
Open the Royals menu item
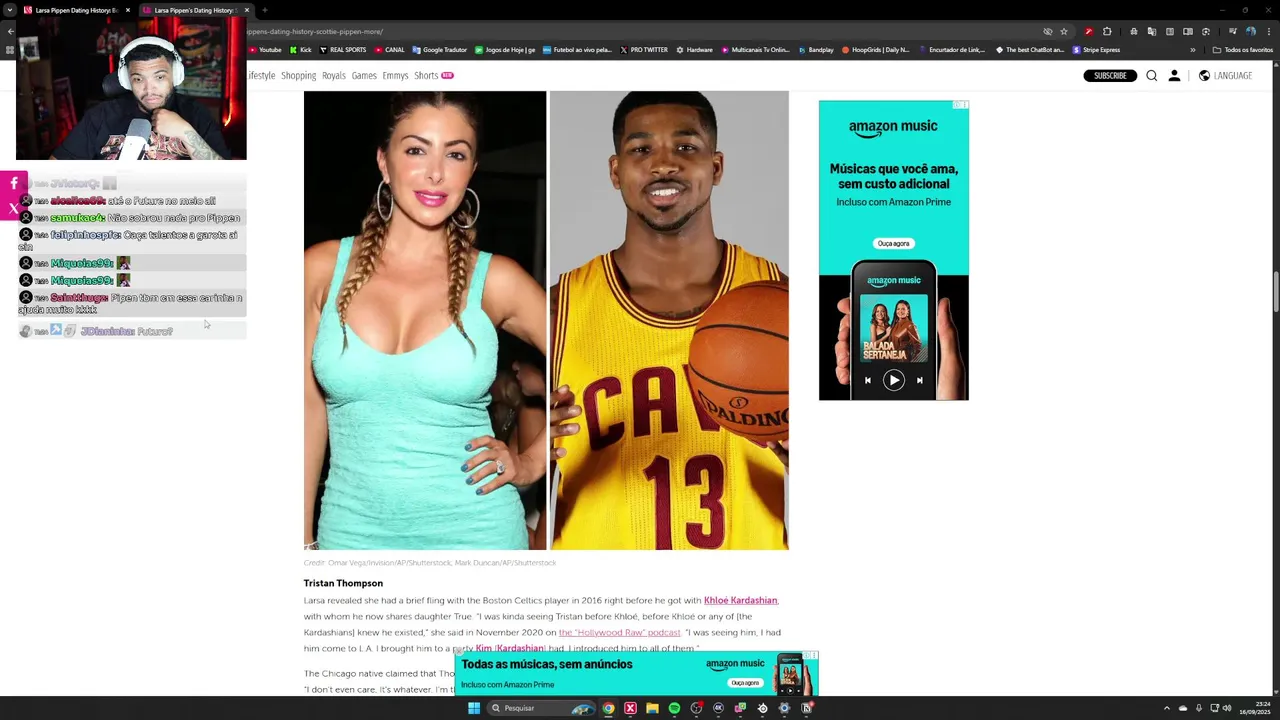coord(333,76)
